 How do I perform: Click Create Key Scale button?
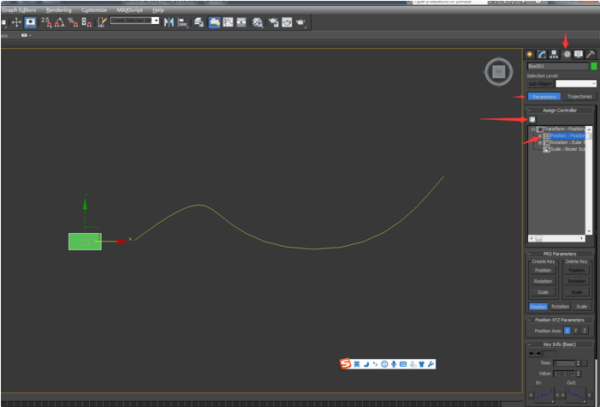point(543,292)
